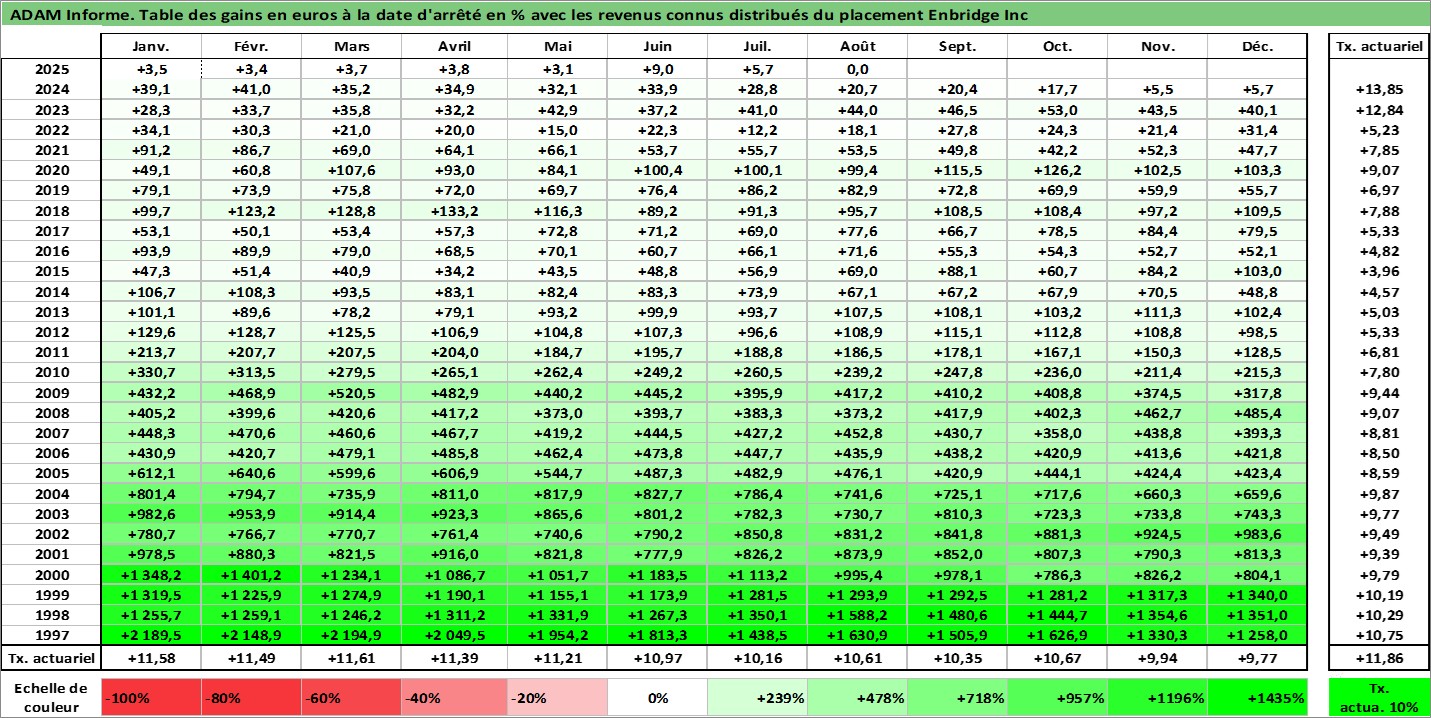Click the '0,0' value for Août 2025

[857, 70]
